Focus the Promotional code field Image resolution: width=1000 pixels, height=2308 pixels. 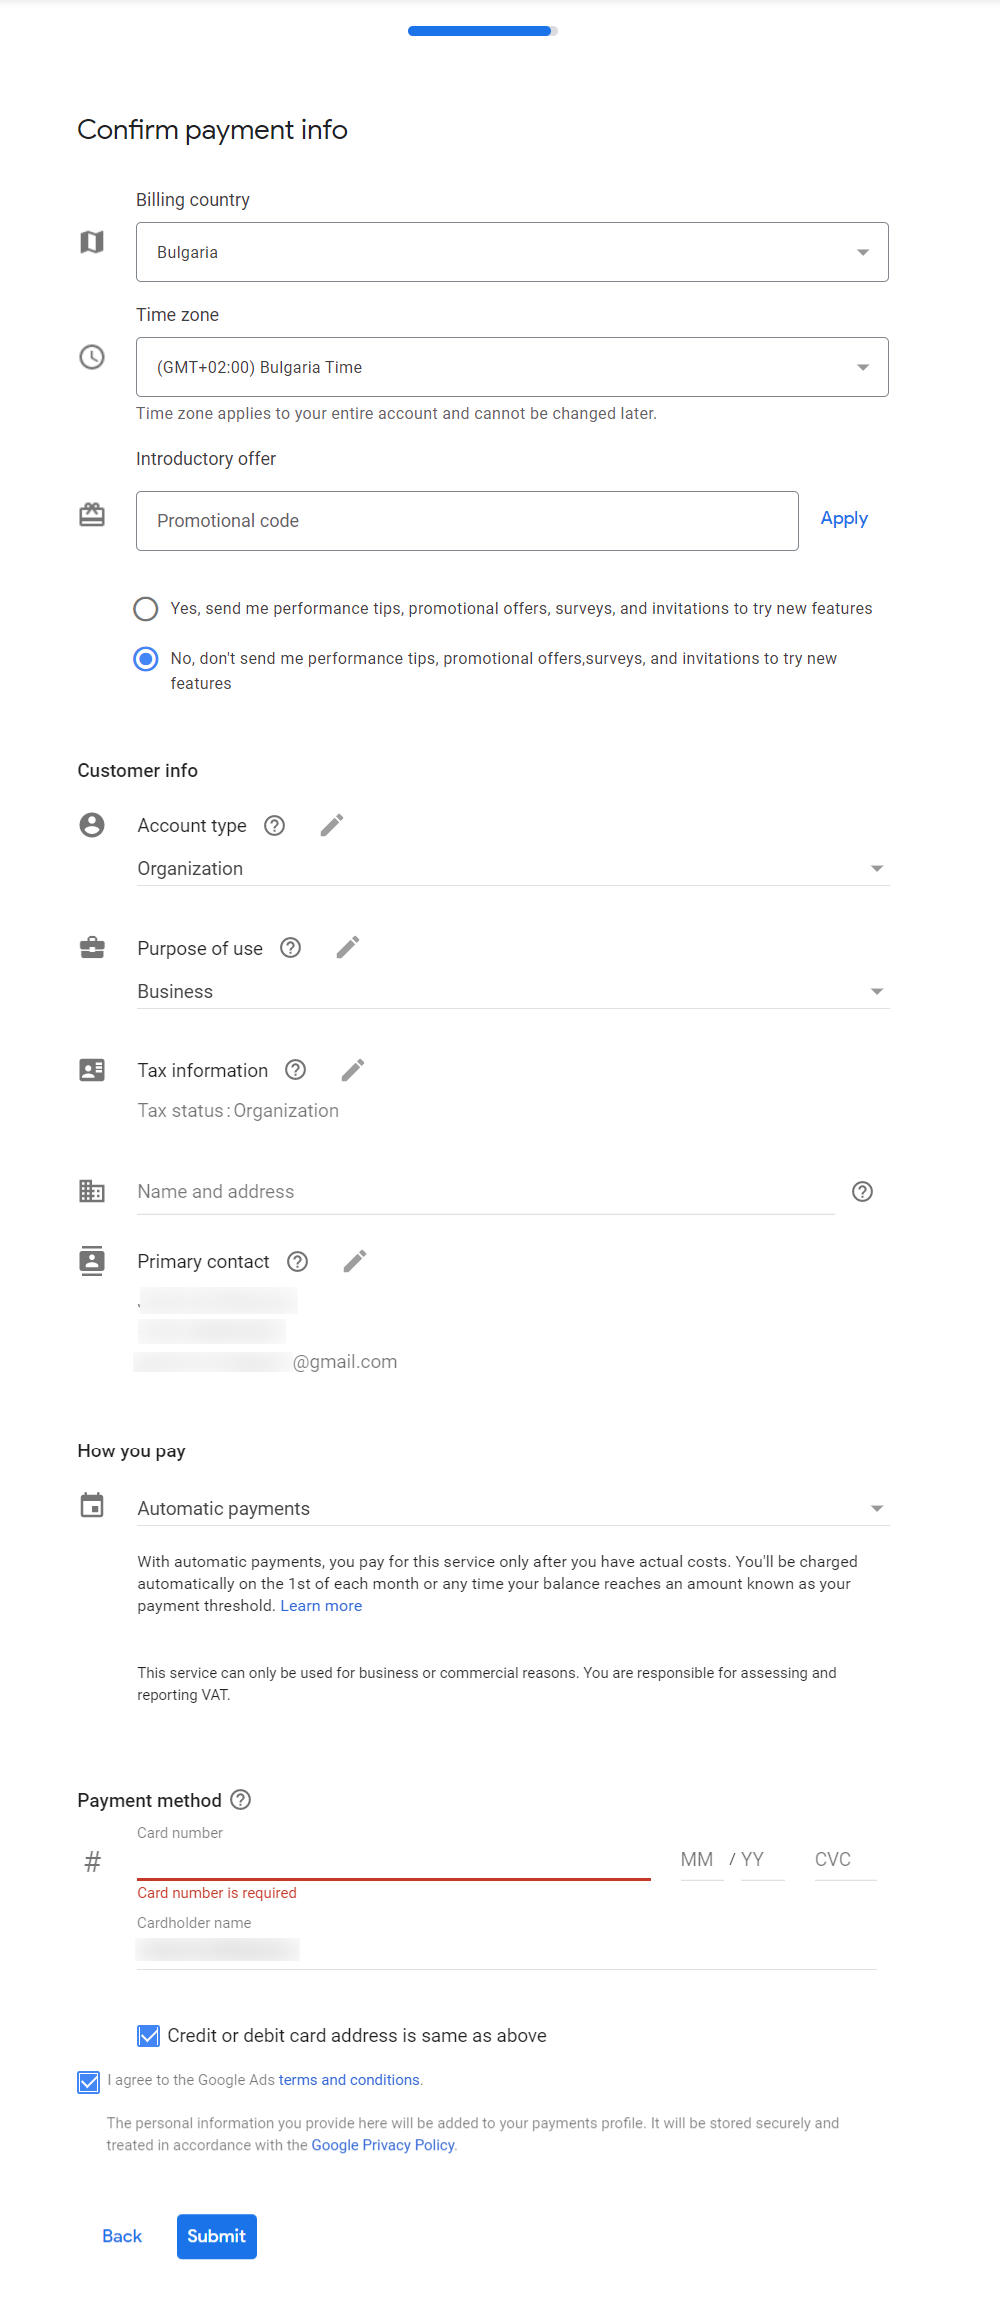[467, 521]
